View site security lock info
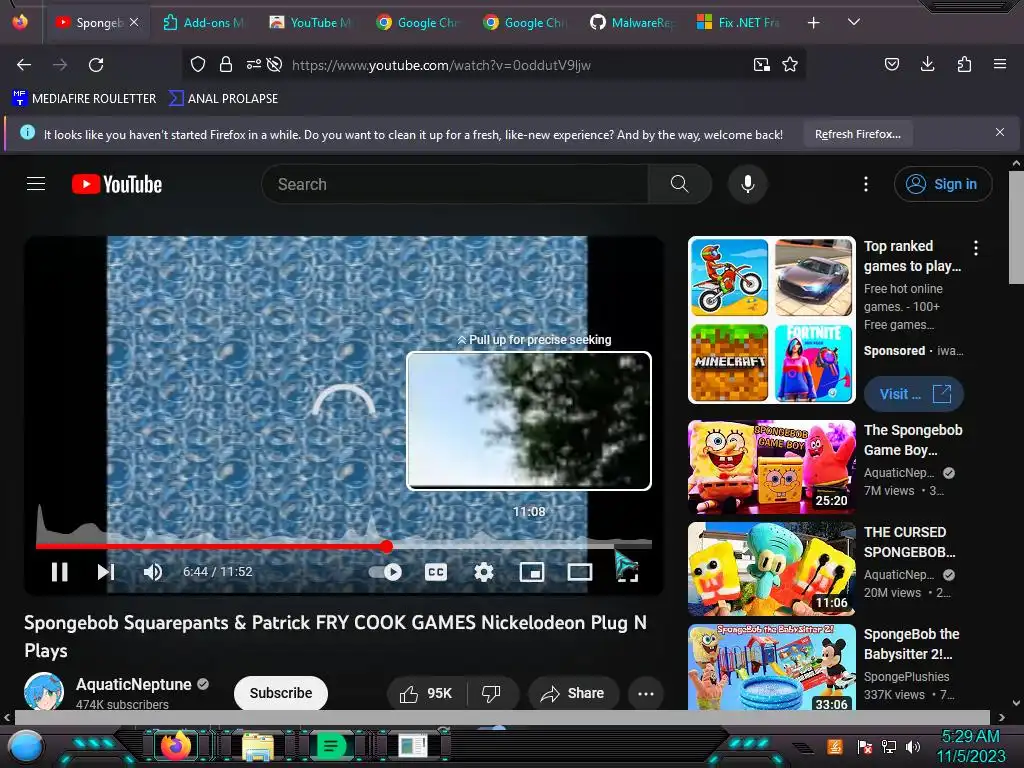This screenshot has height=768, width=1024. [x=226, y=65]
